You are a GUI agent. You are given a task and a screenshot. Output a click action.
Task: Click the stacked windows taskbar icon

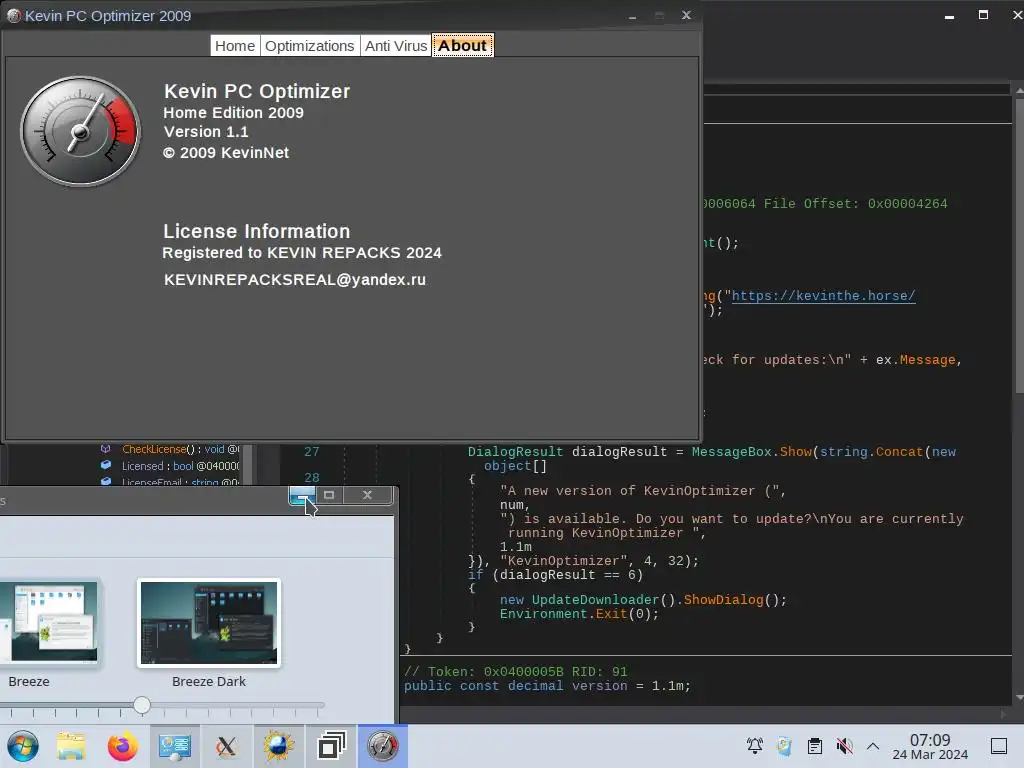[x=331, y=746]
